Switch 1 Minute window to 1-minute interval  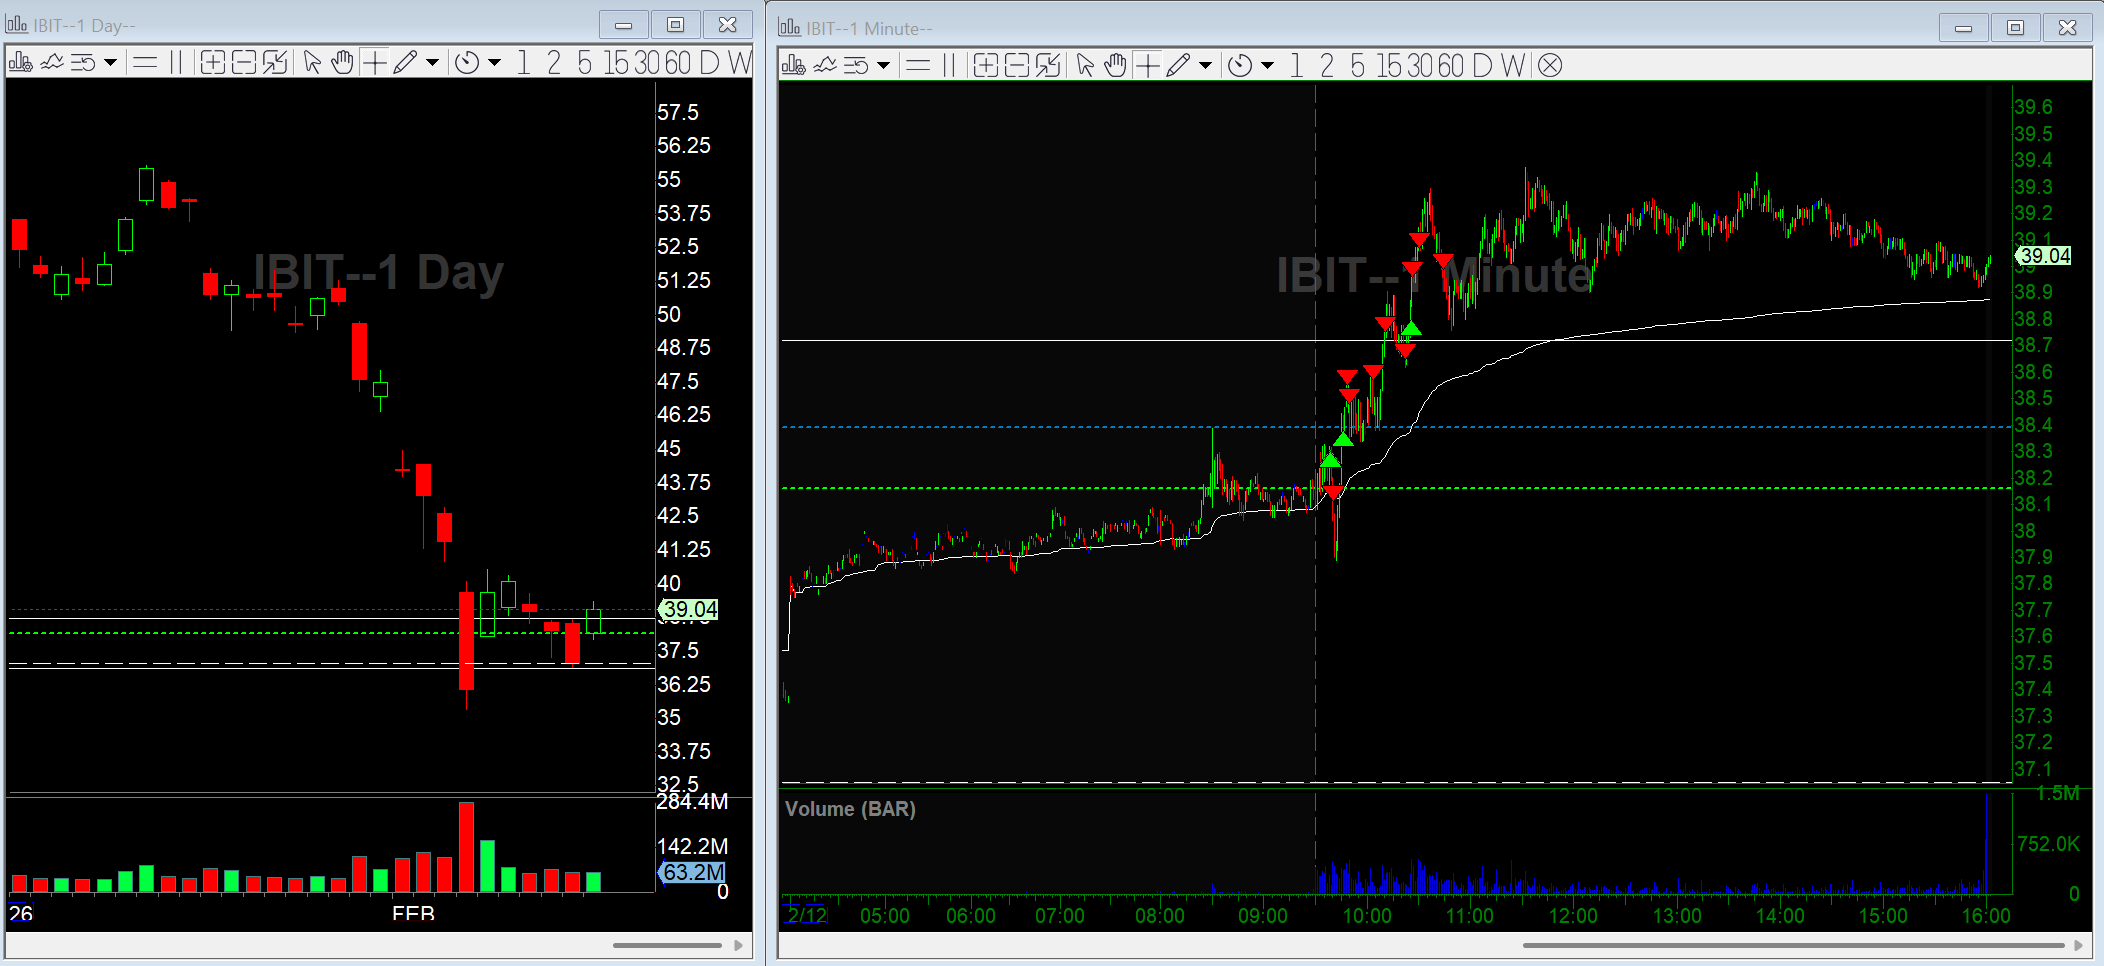click(1296, 66)
